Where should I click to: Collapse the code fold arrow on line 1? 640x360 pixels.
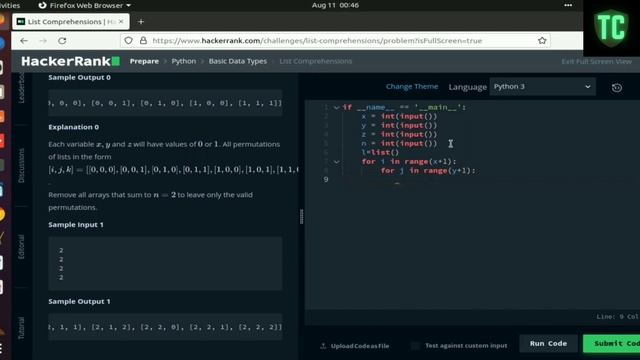coord(336,108)
